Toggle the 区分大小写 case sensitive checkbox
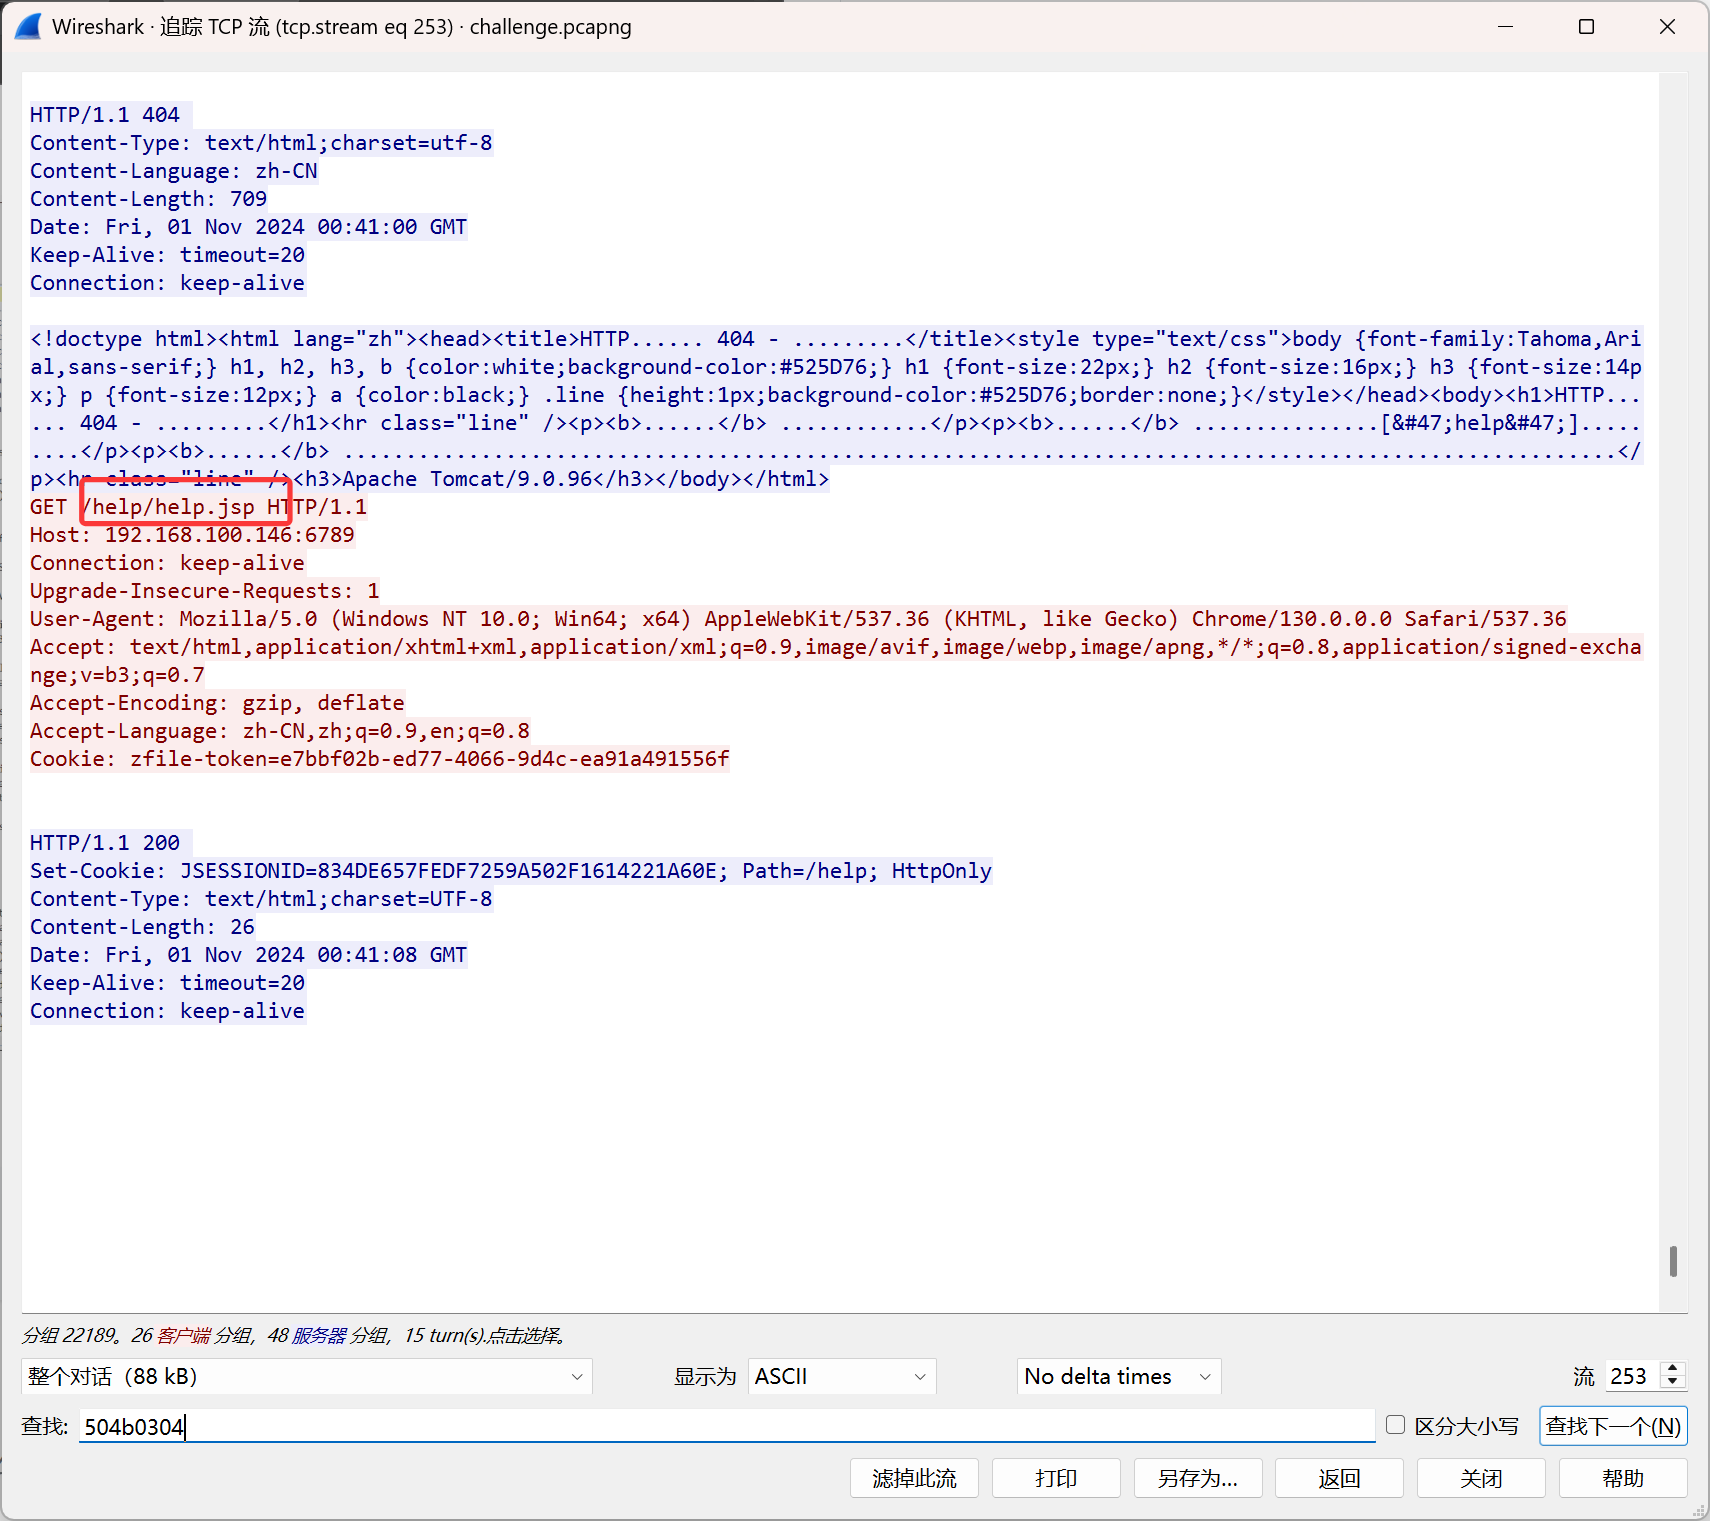Screen dimensions: 1710x1521 (x=1396, y=1425)
